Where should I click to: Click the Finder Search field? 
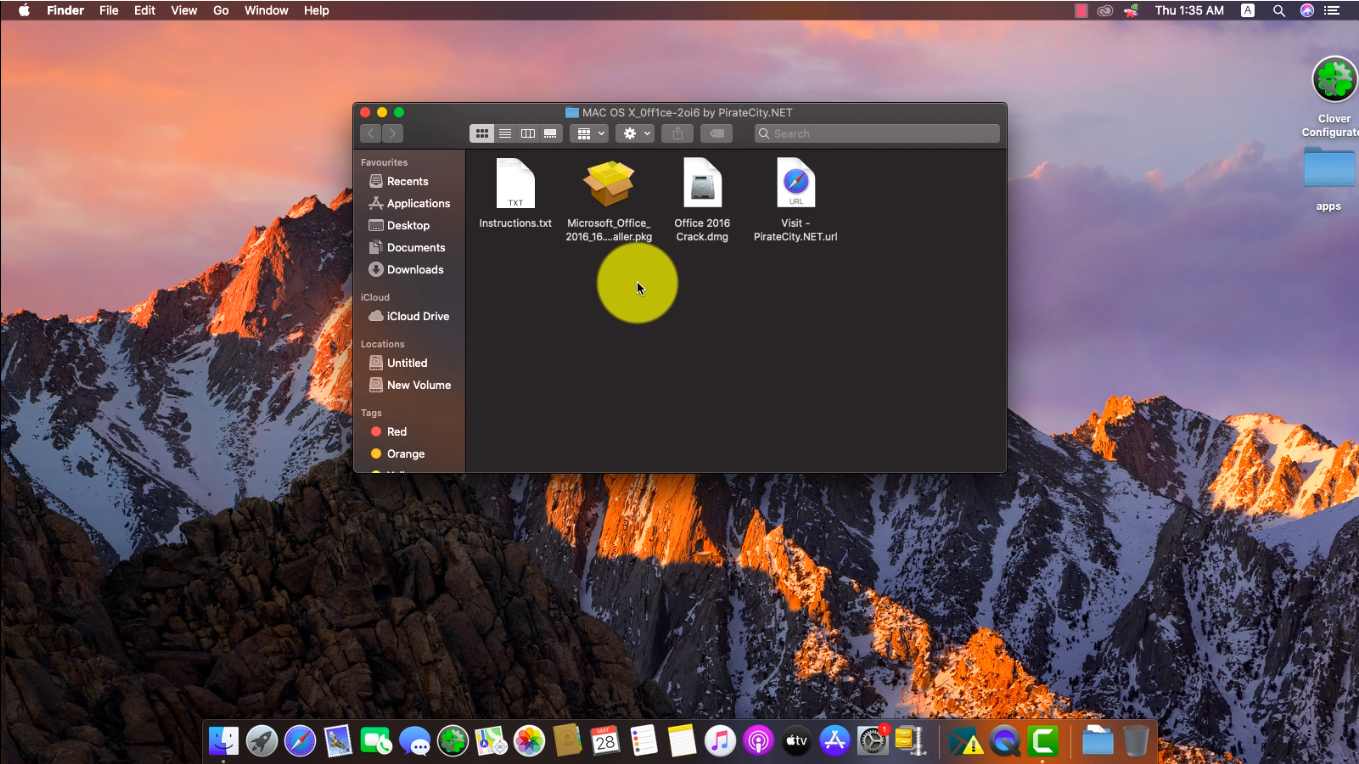click(877, 133)
